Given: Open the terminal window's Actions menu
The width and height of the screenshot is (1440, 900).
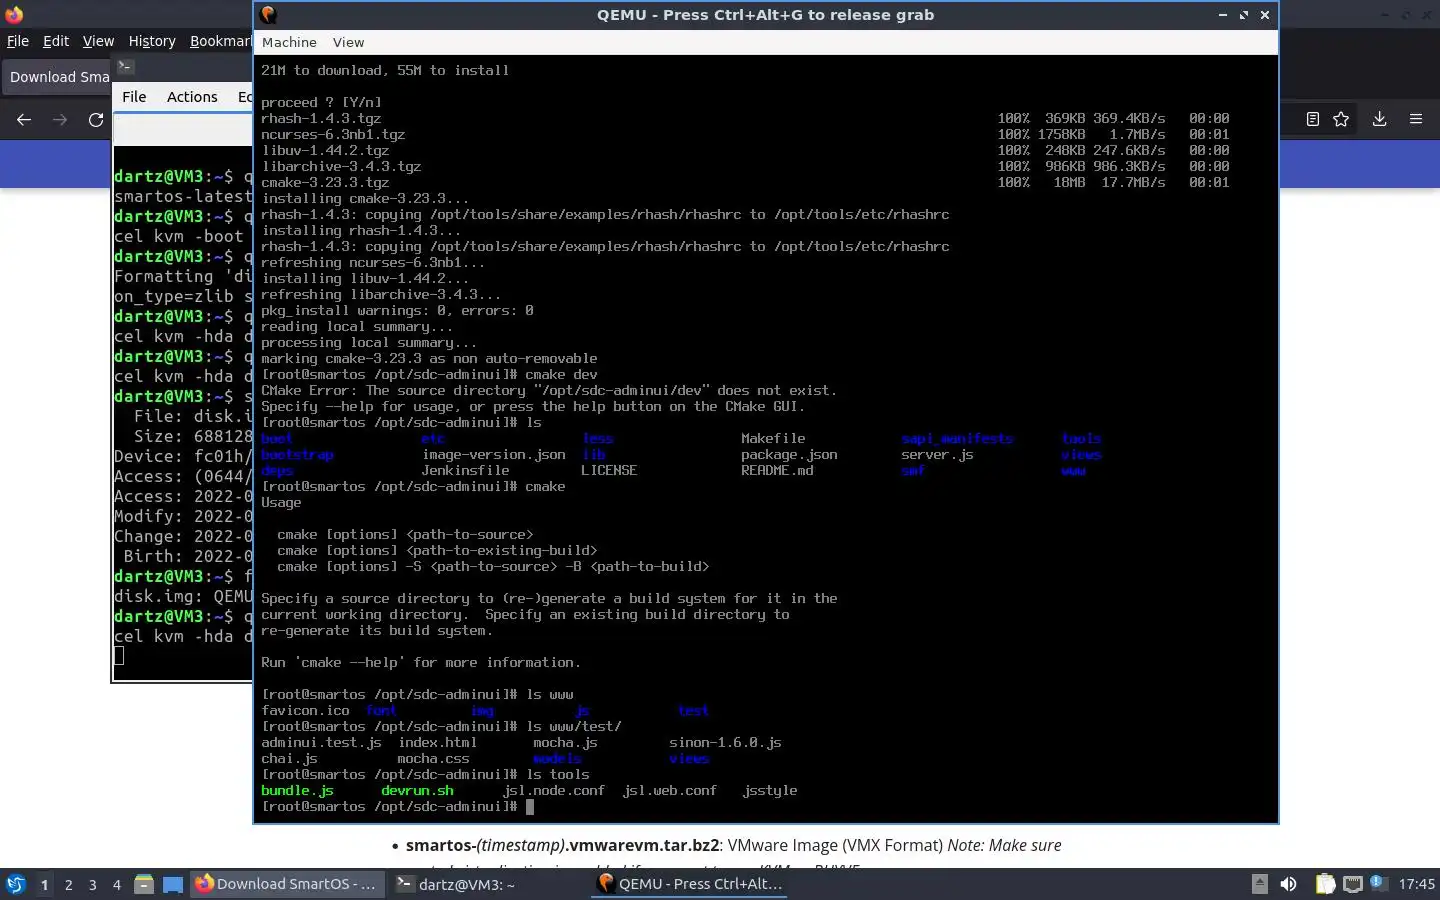Looking at the screenshot, I should [x=192, y=97].
